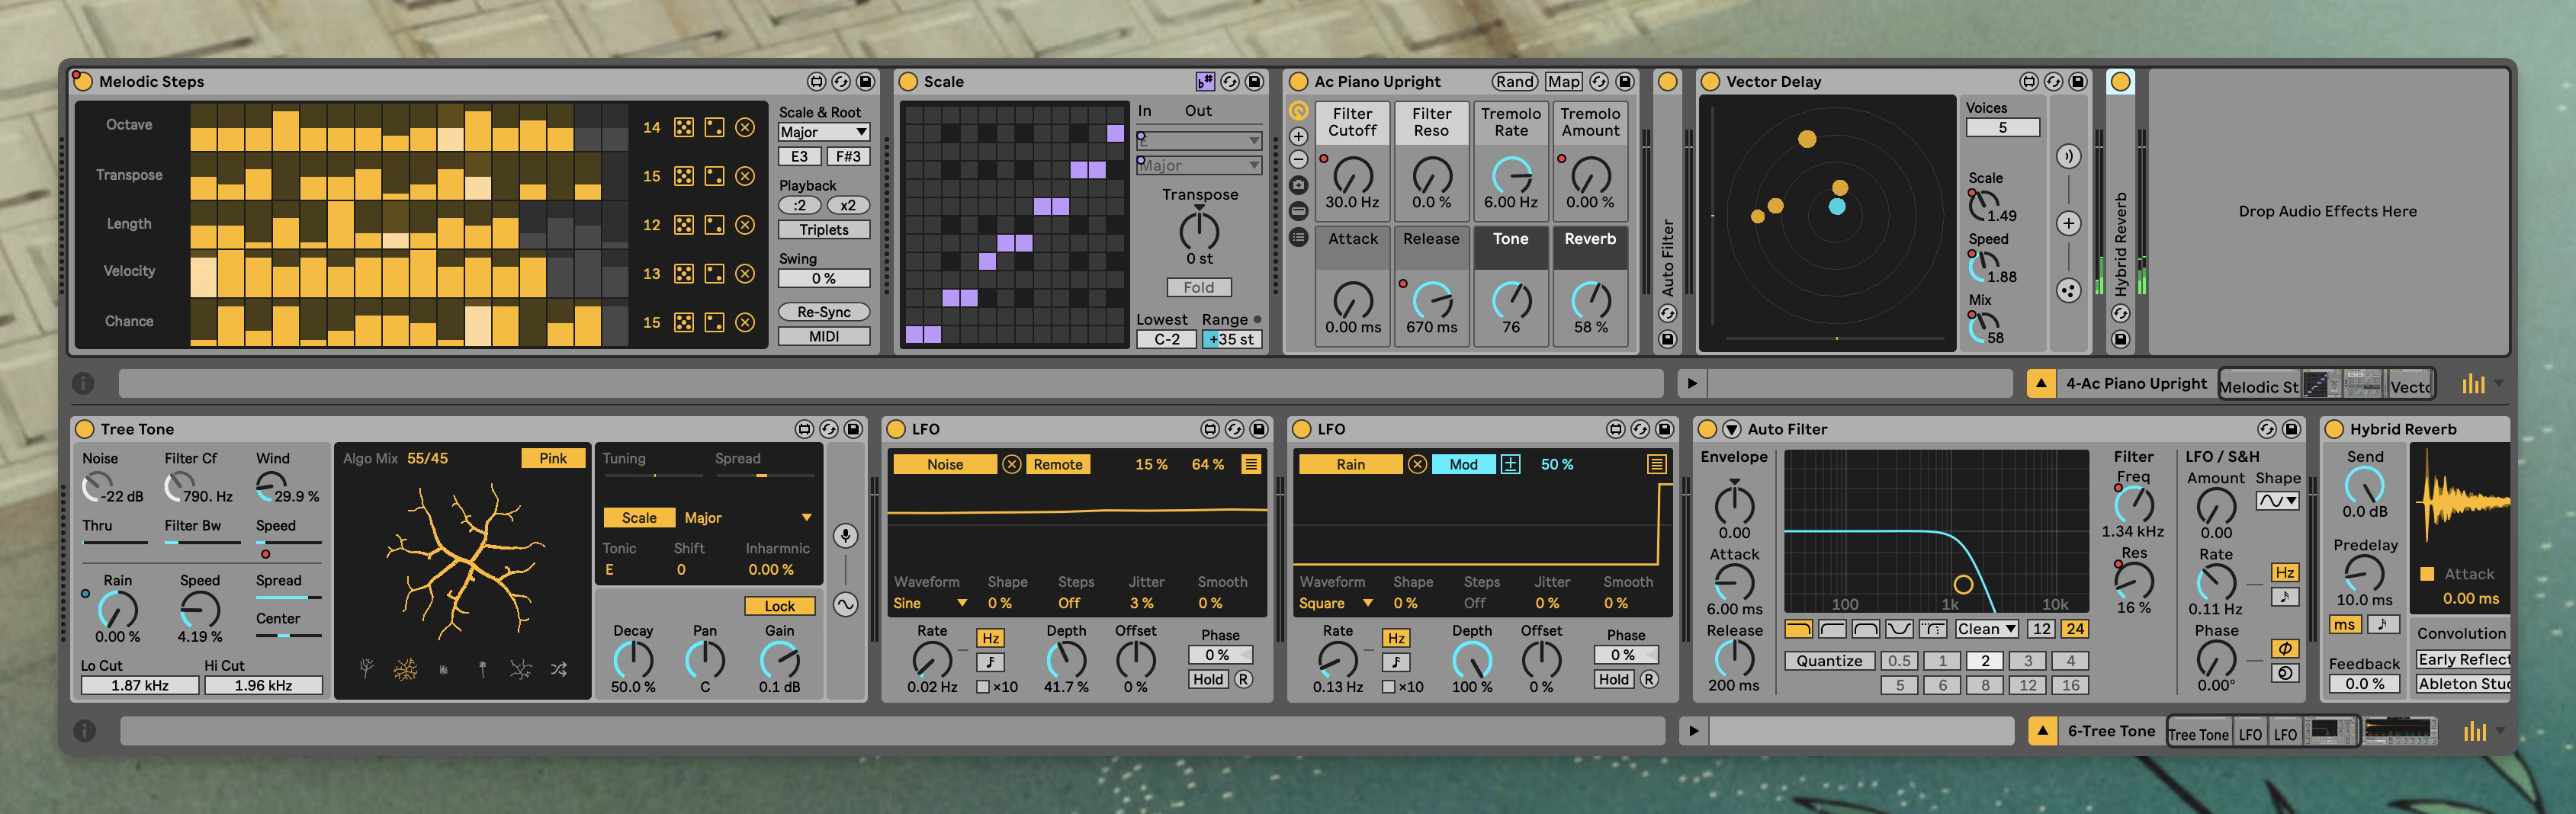Click the Lock button in Tree Tone
The image size is (2576, 814).
click(x=779, y=606)
